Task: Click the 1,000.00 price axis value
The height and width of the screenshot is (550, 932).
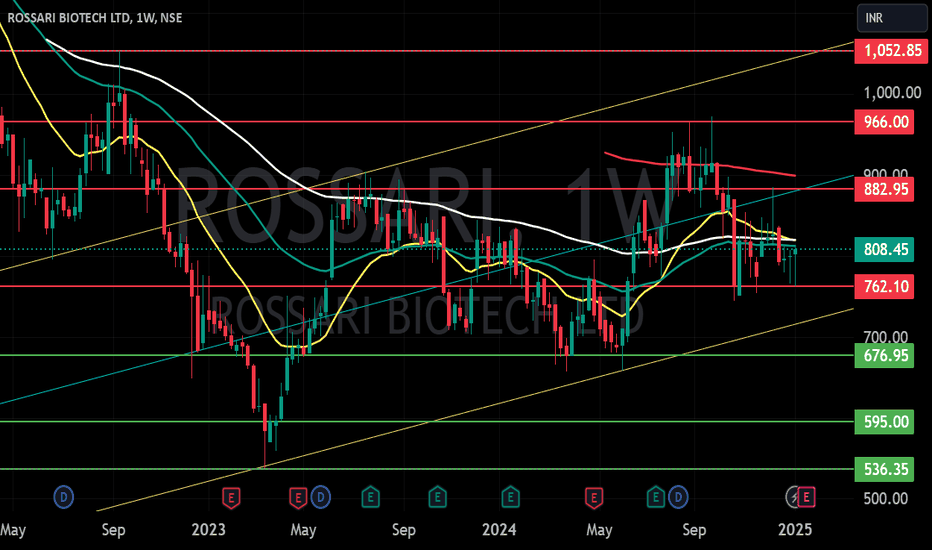Action: pos(892,93)
